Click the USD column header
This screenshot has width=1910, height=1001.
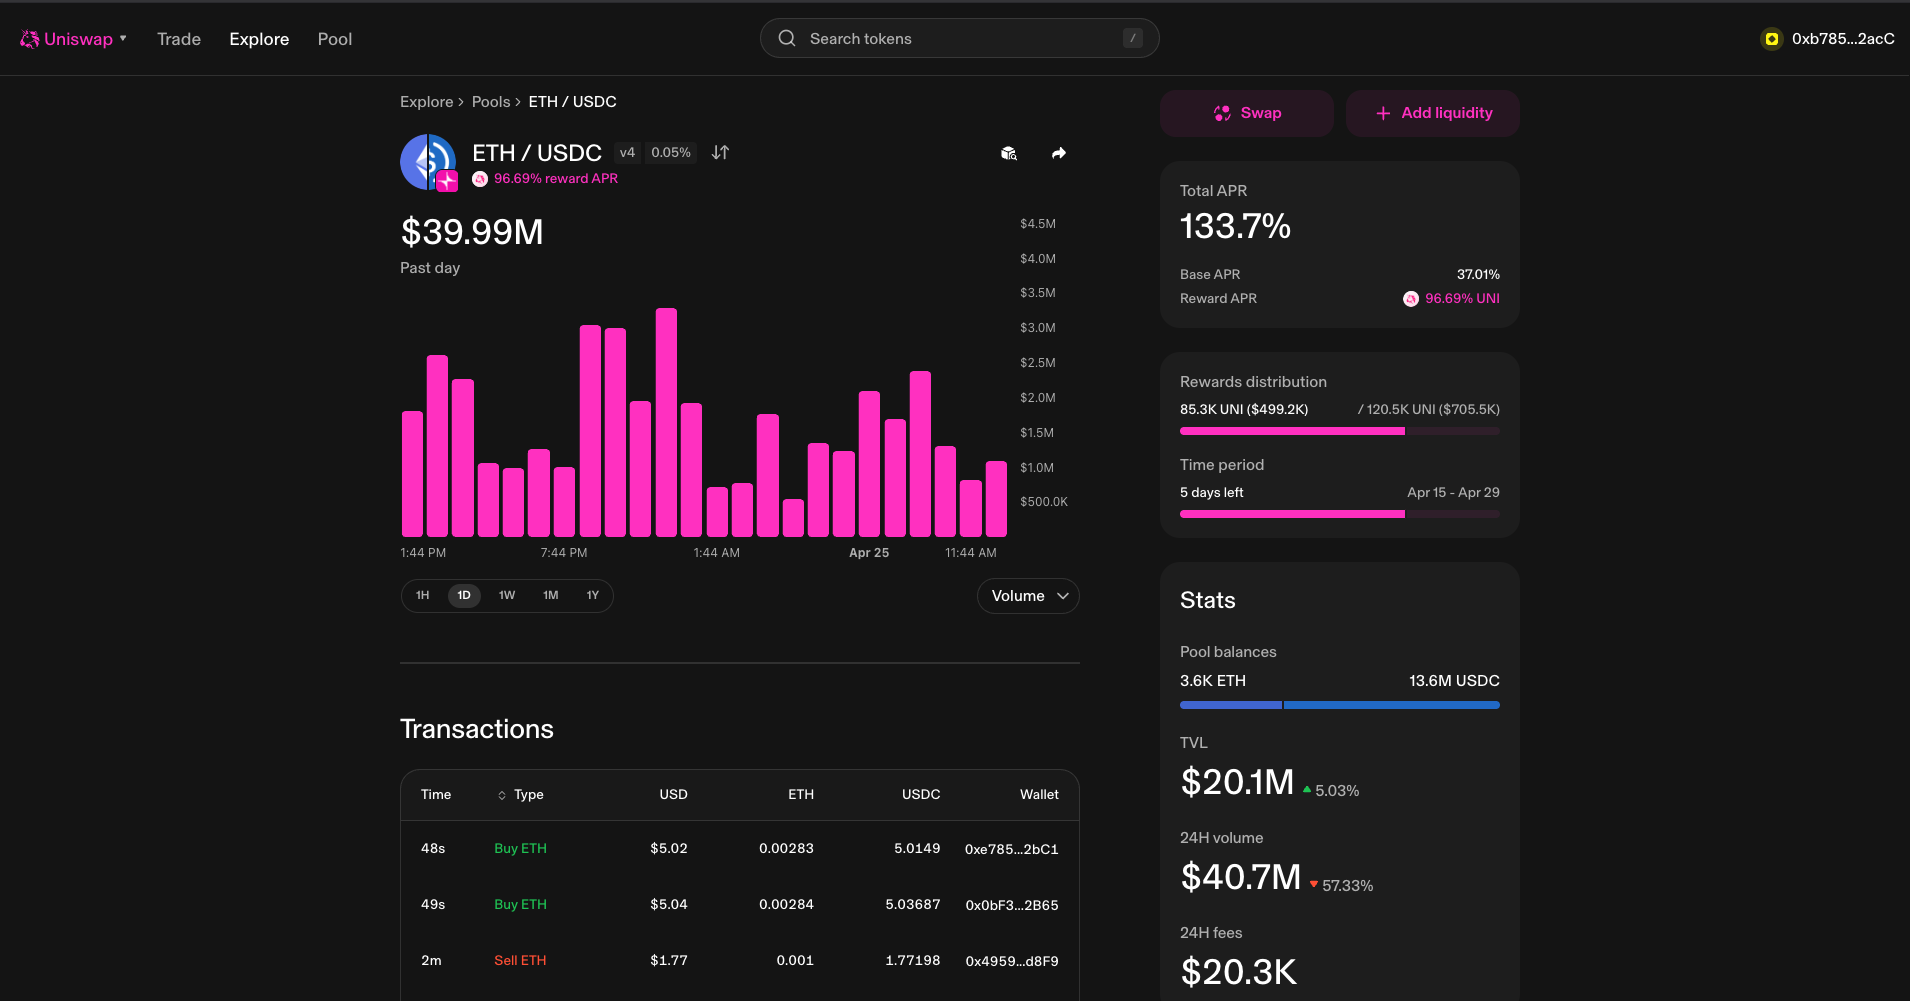(673, 795)
